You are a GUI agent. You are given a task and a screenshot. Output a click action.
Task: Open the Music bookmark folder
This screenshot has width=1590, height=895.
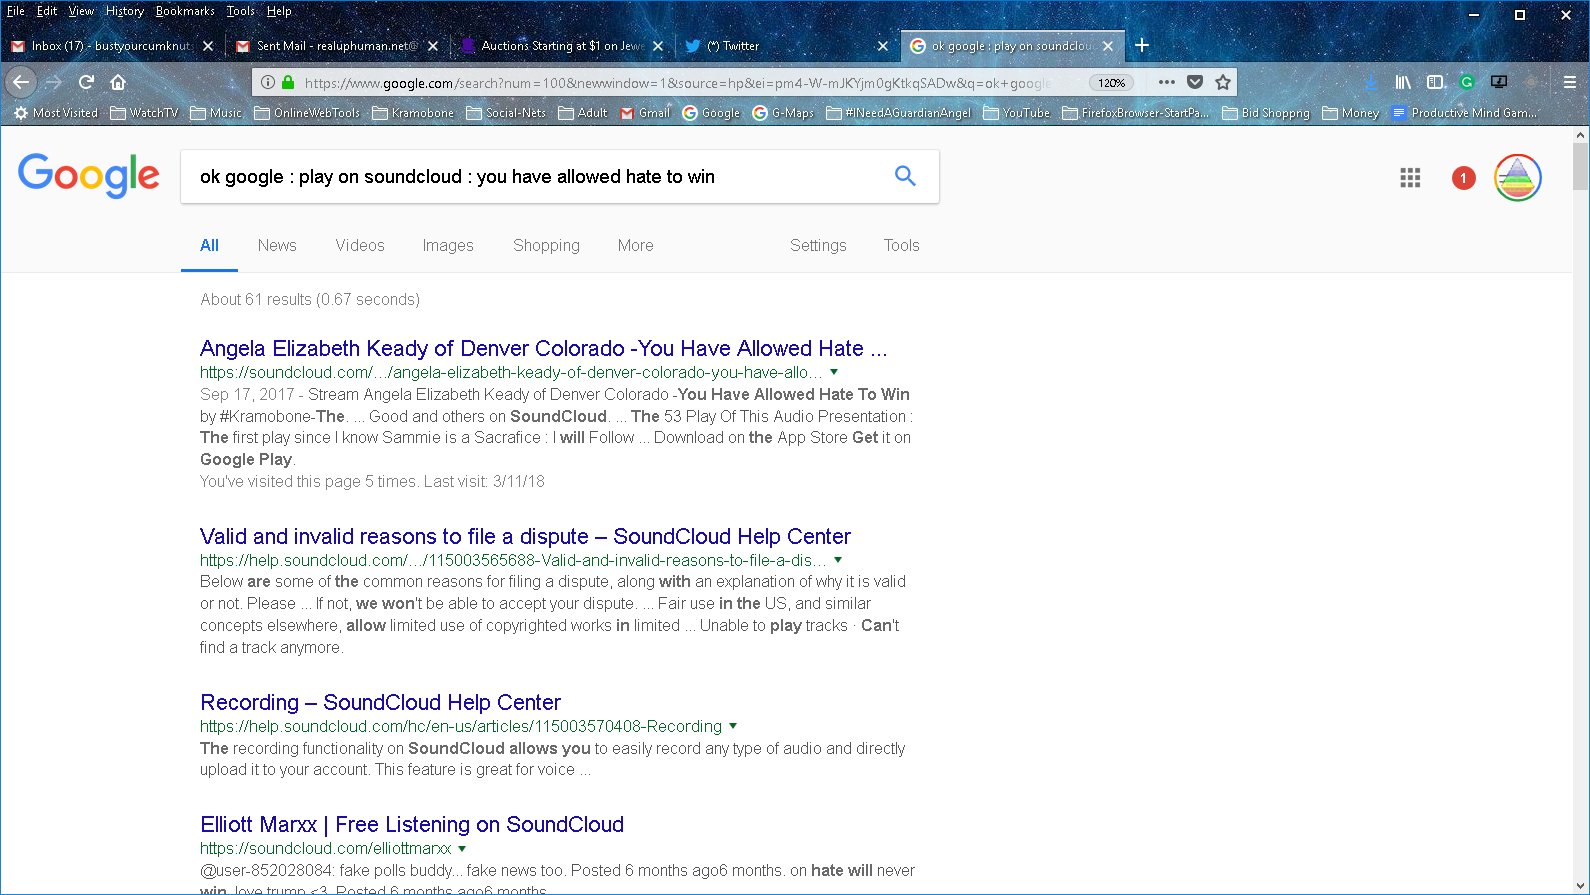pyautogui.click(x=216, y=113)
